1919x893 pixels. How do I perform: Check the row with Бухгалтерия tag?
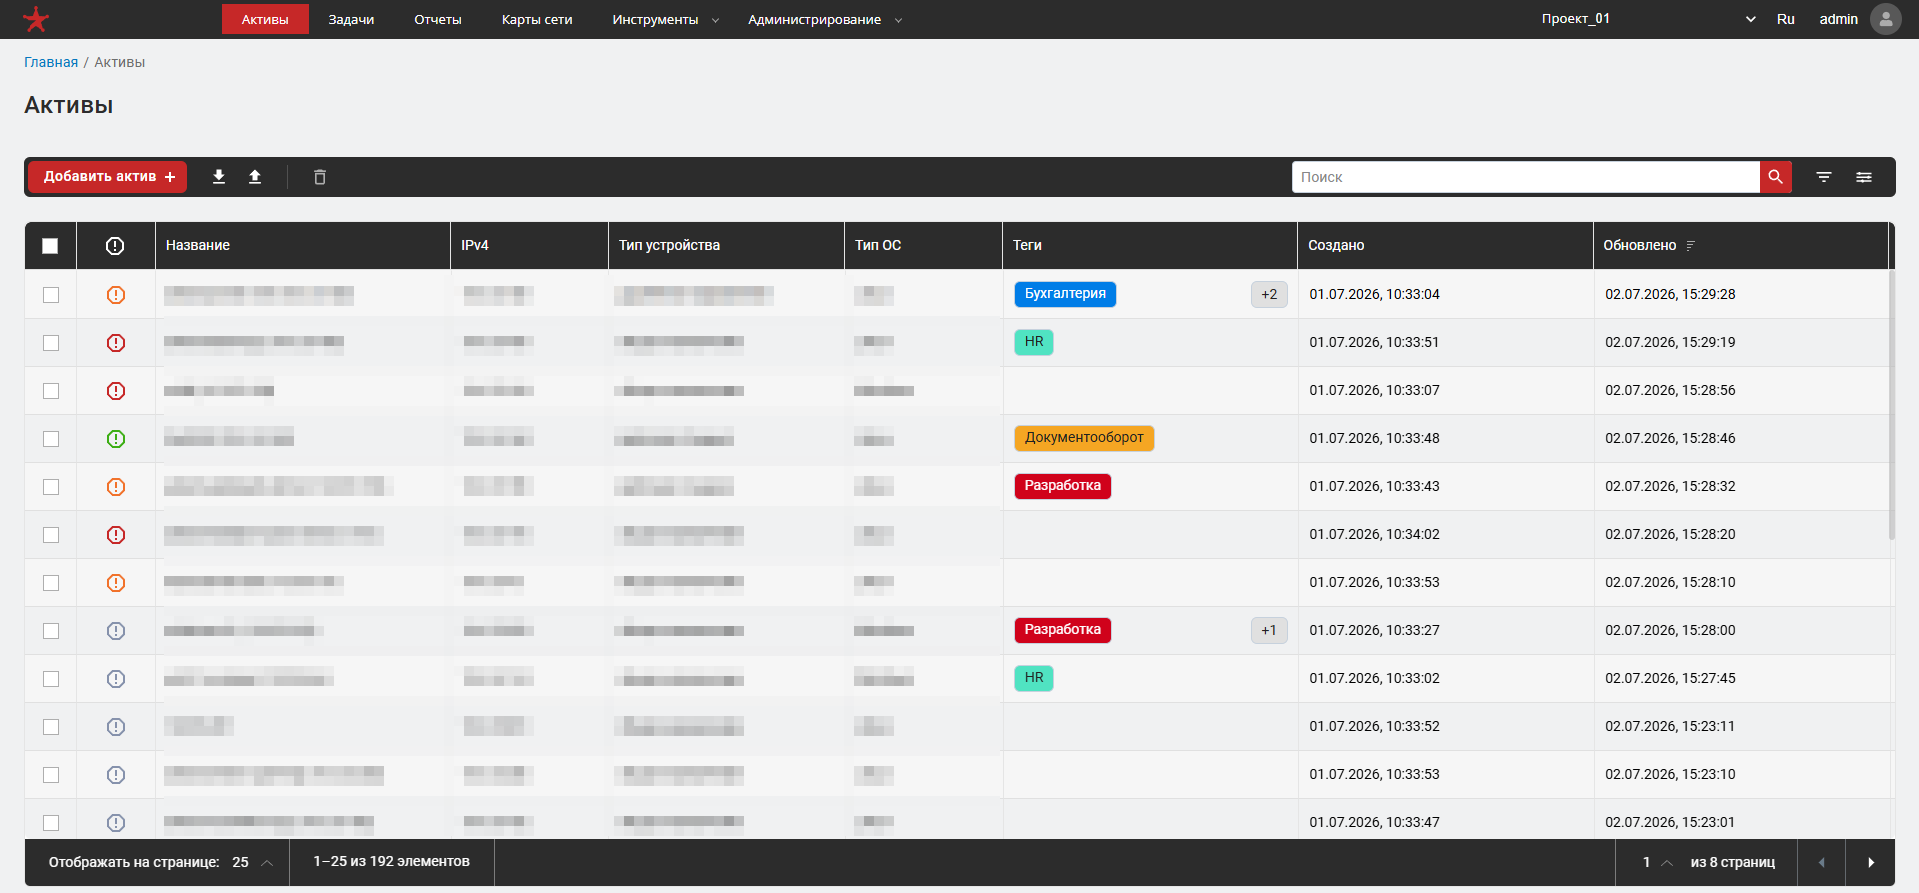click(x=51, y=295)
